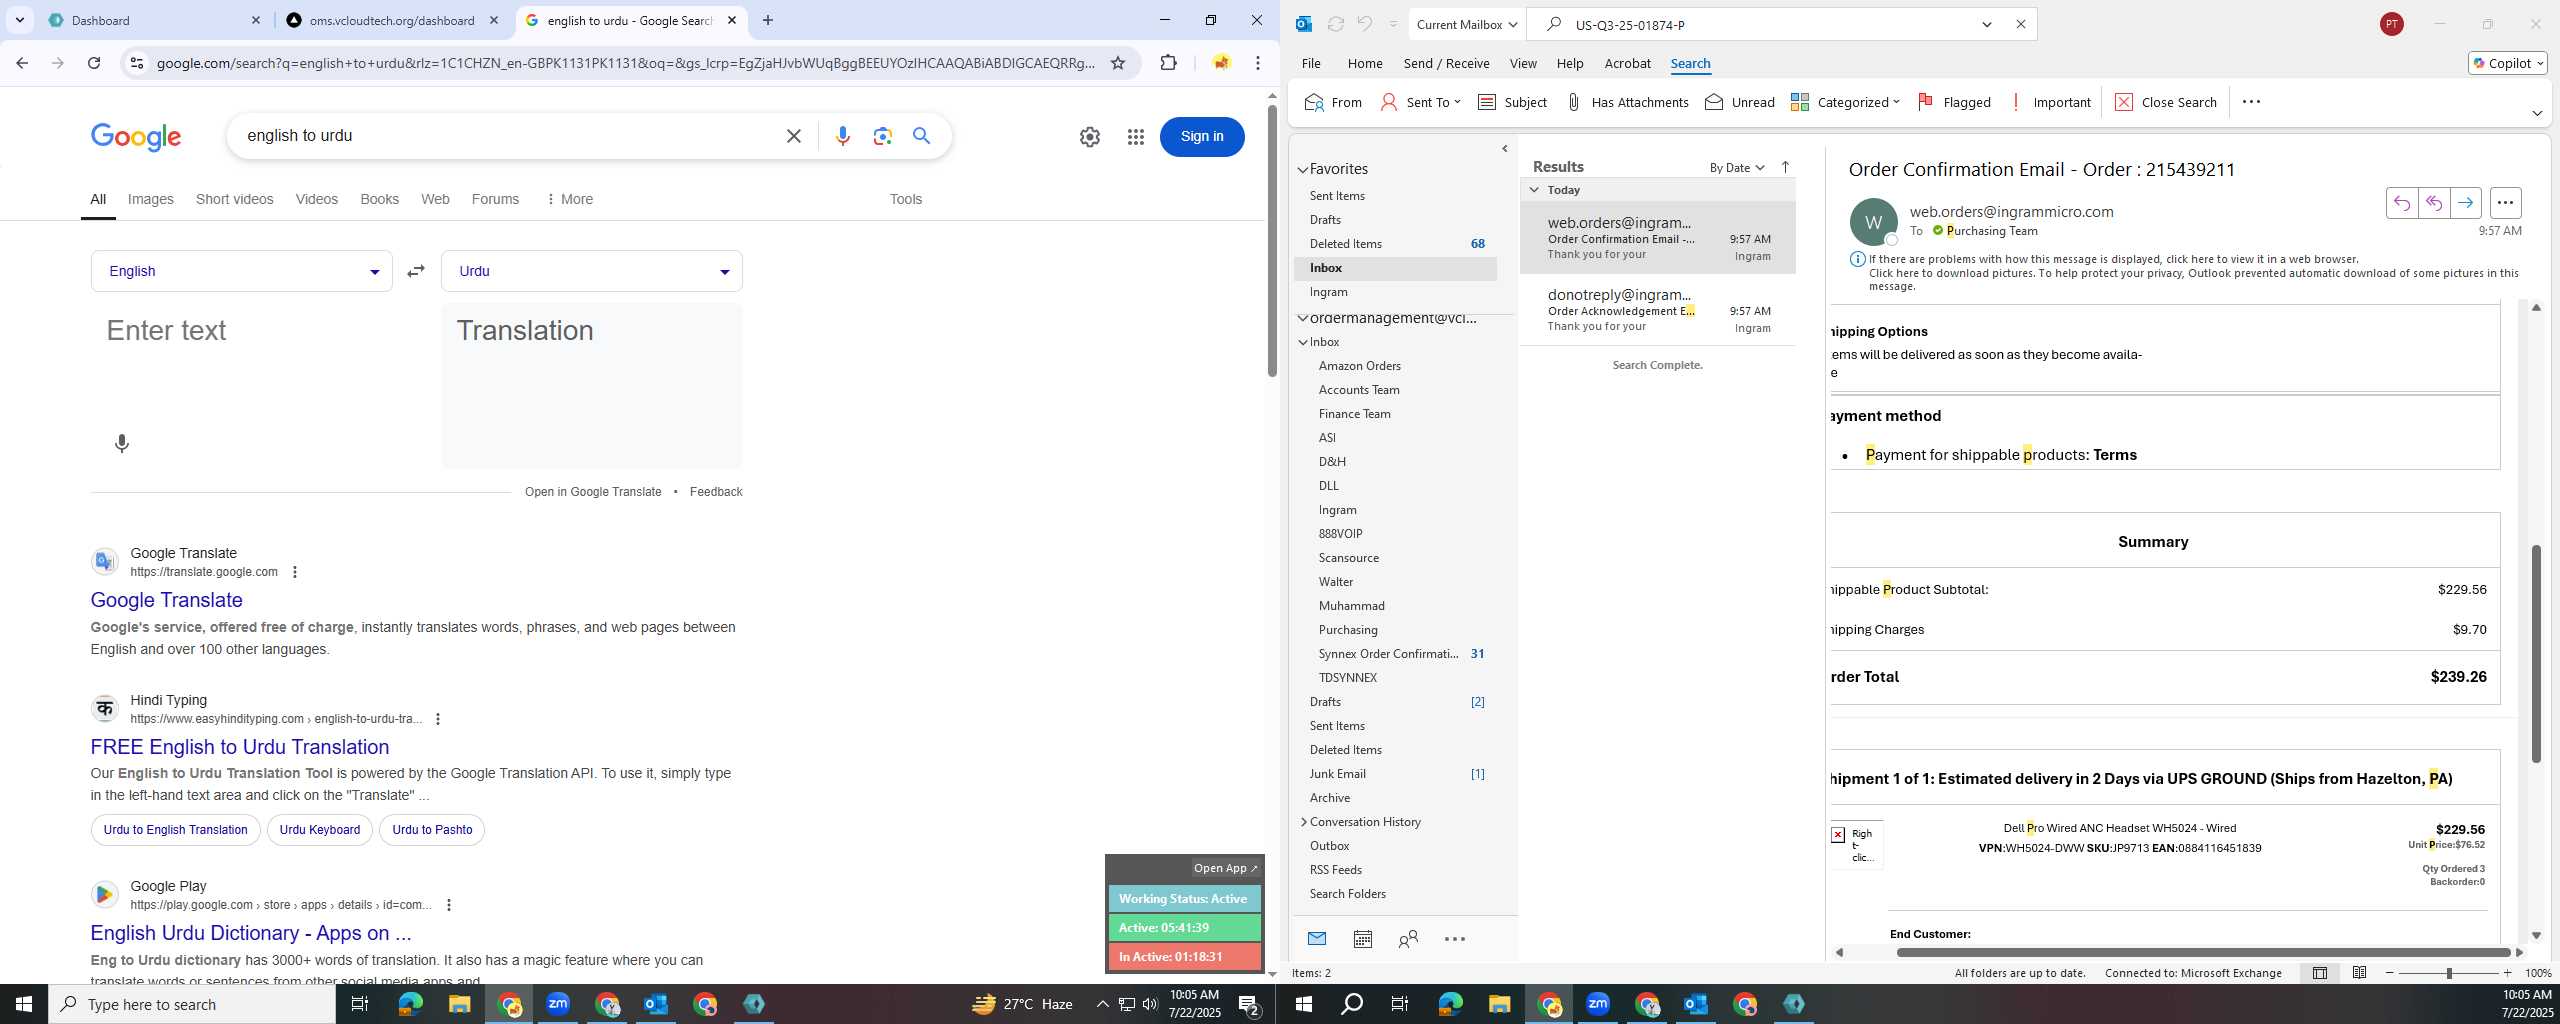Open File Explorer in the left taskbar
This screenshot has width=2560, height=1024.
[459, 1004]
